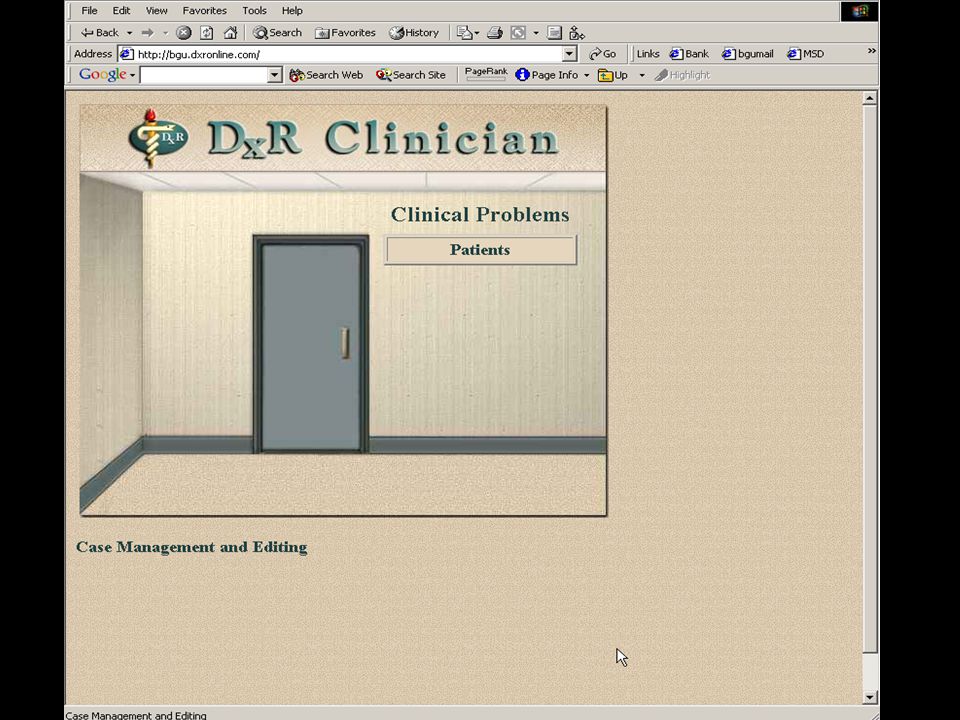Open the Bank link in Links bar

pos(689,54)
